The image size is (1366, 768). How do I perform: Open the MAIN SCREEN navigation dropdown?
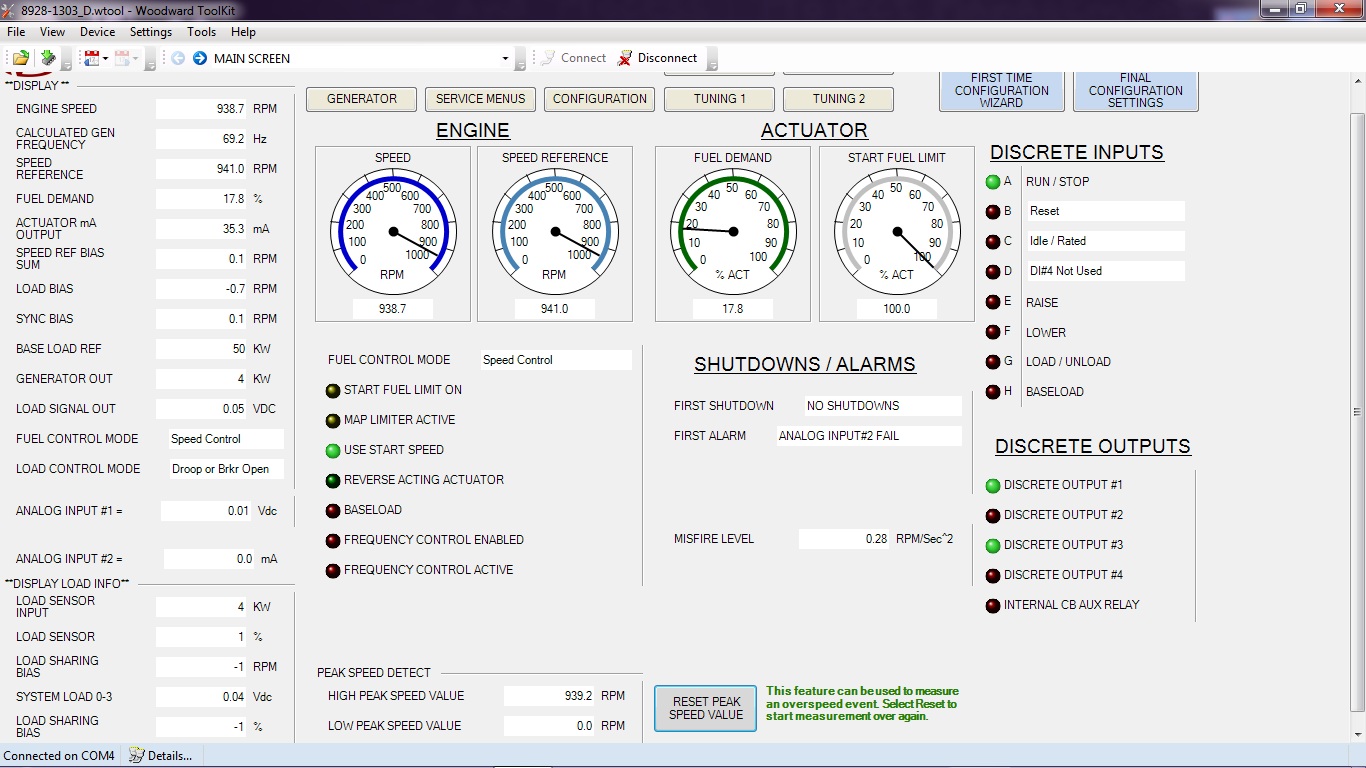[x=506, y=58]
